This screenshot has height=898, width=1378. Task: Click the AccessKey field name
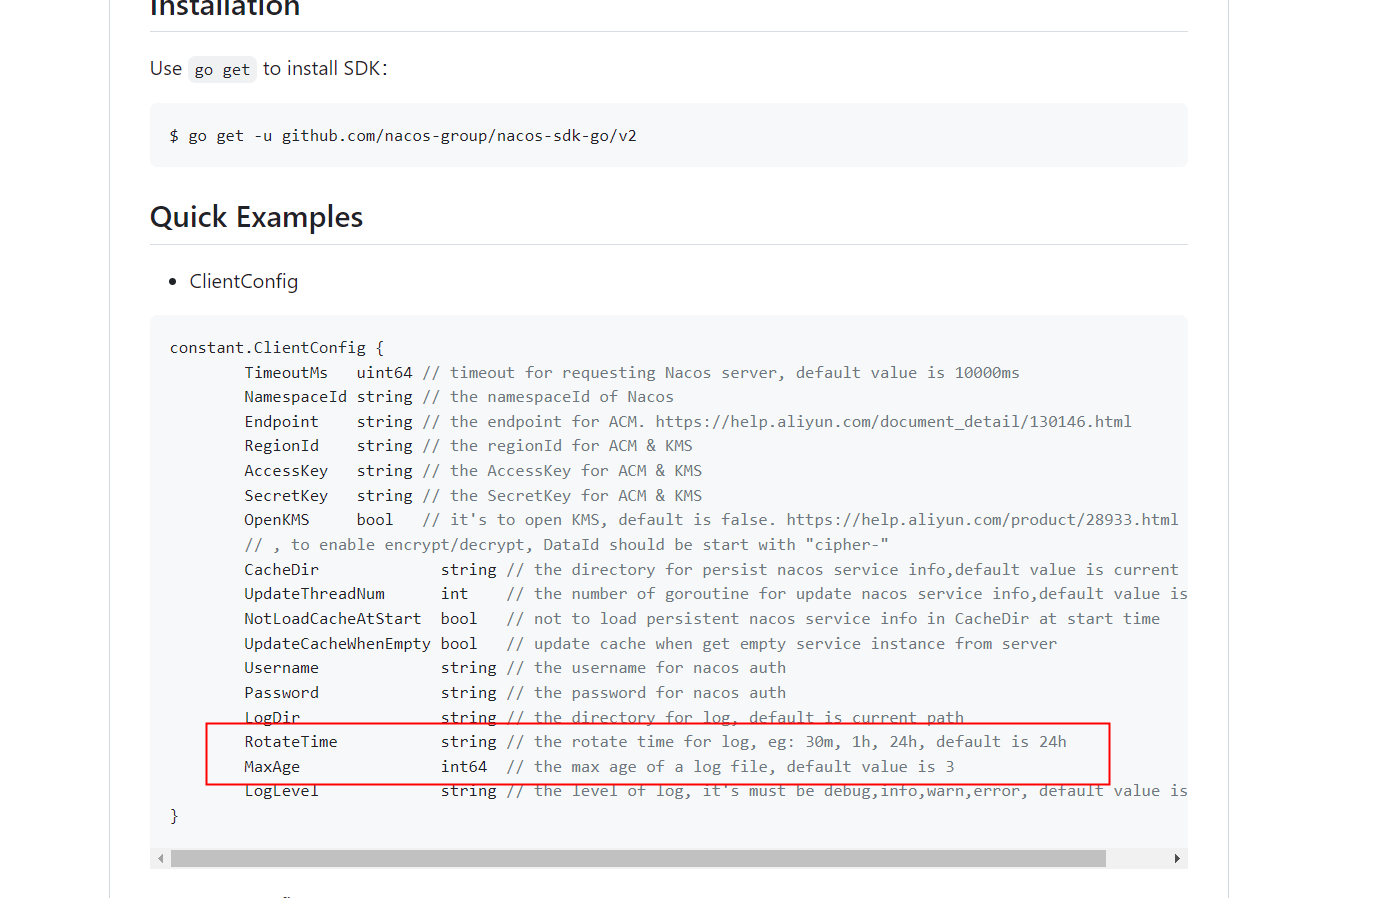(x=286, y=471)
